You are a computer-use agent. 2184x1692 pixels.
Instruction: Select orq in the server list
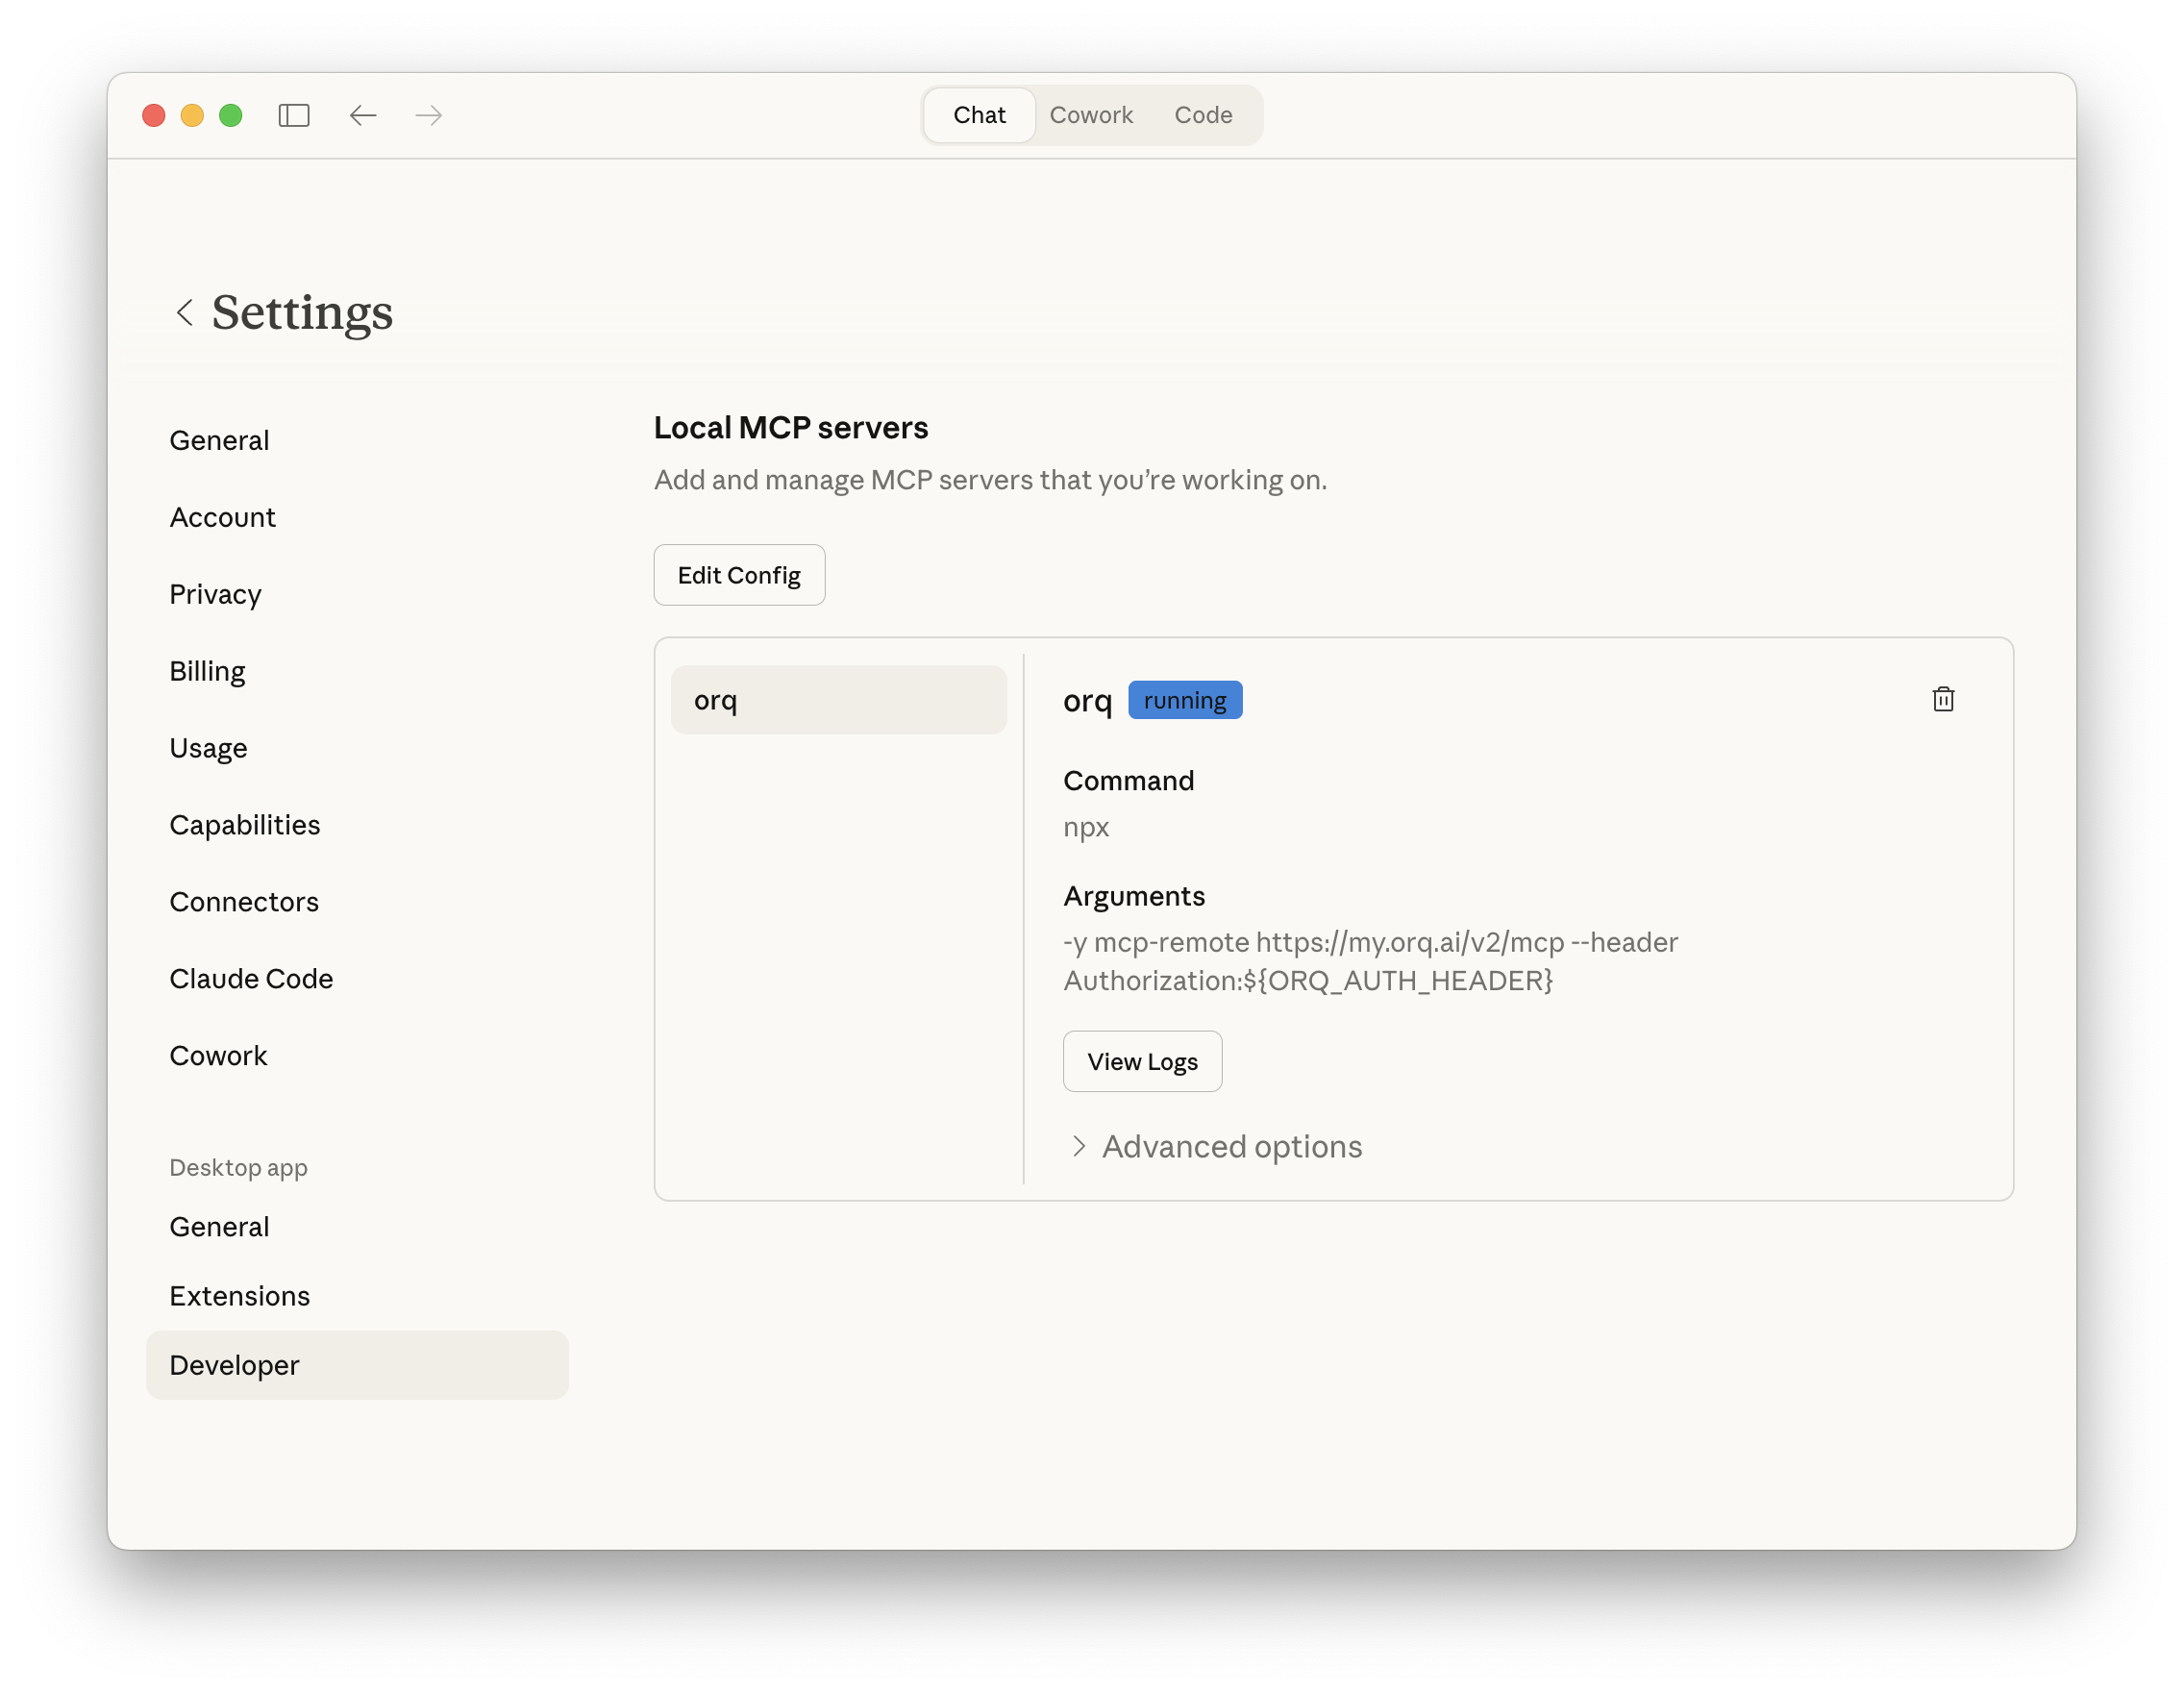pos(838,700)
